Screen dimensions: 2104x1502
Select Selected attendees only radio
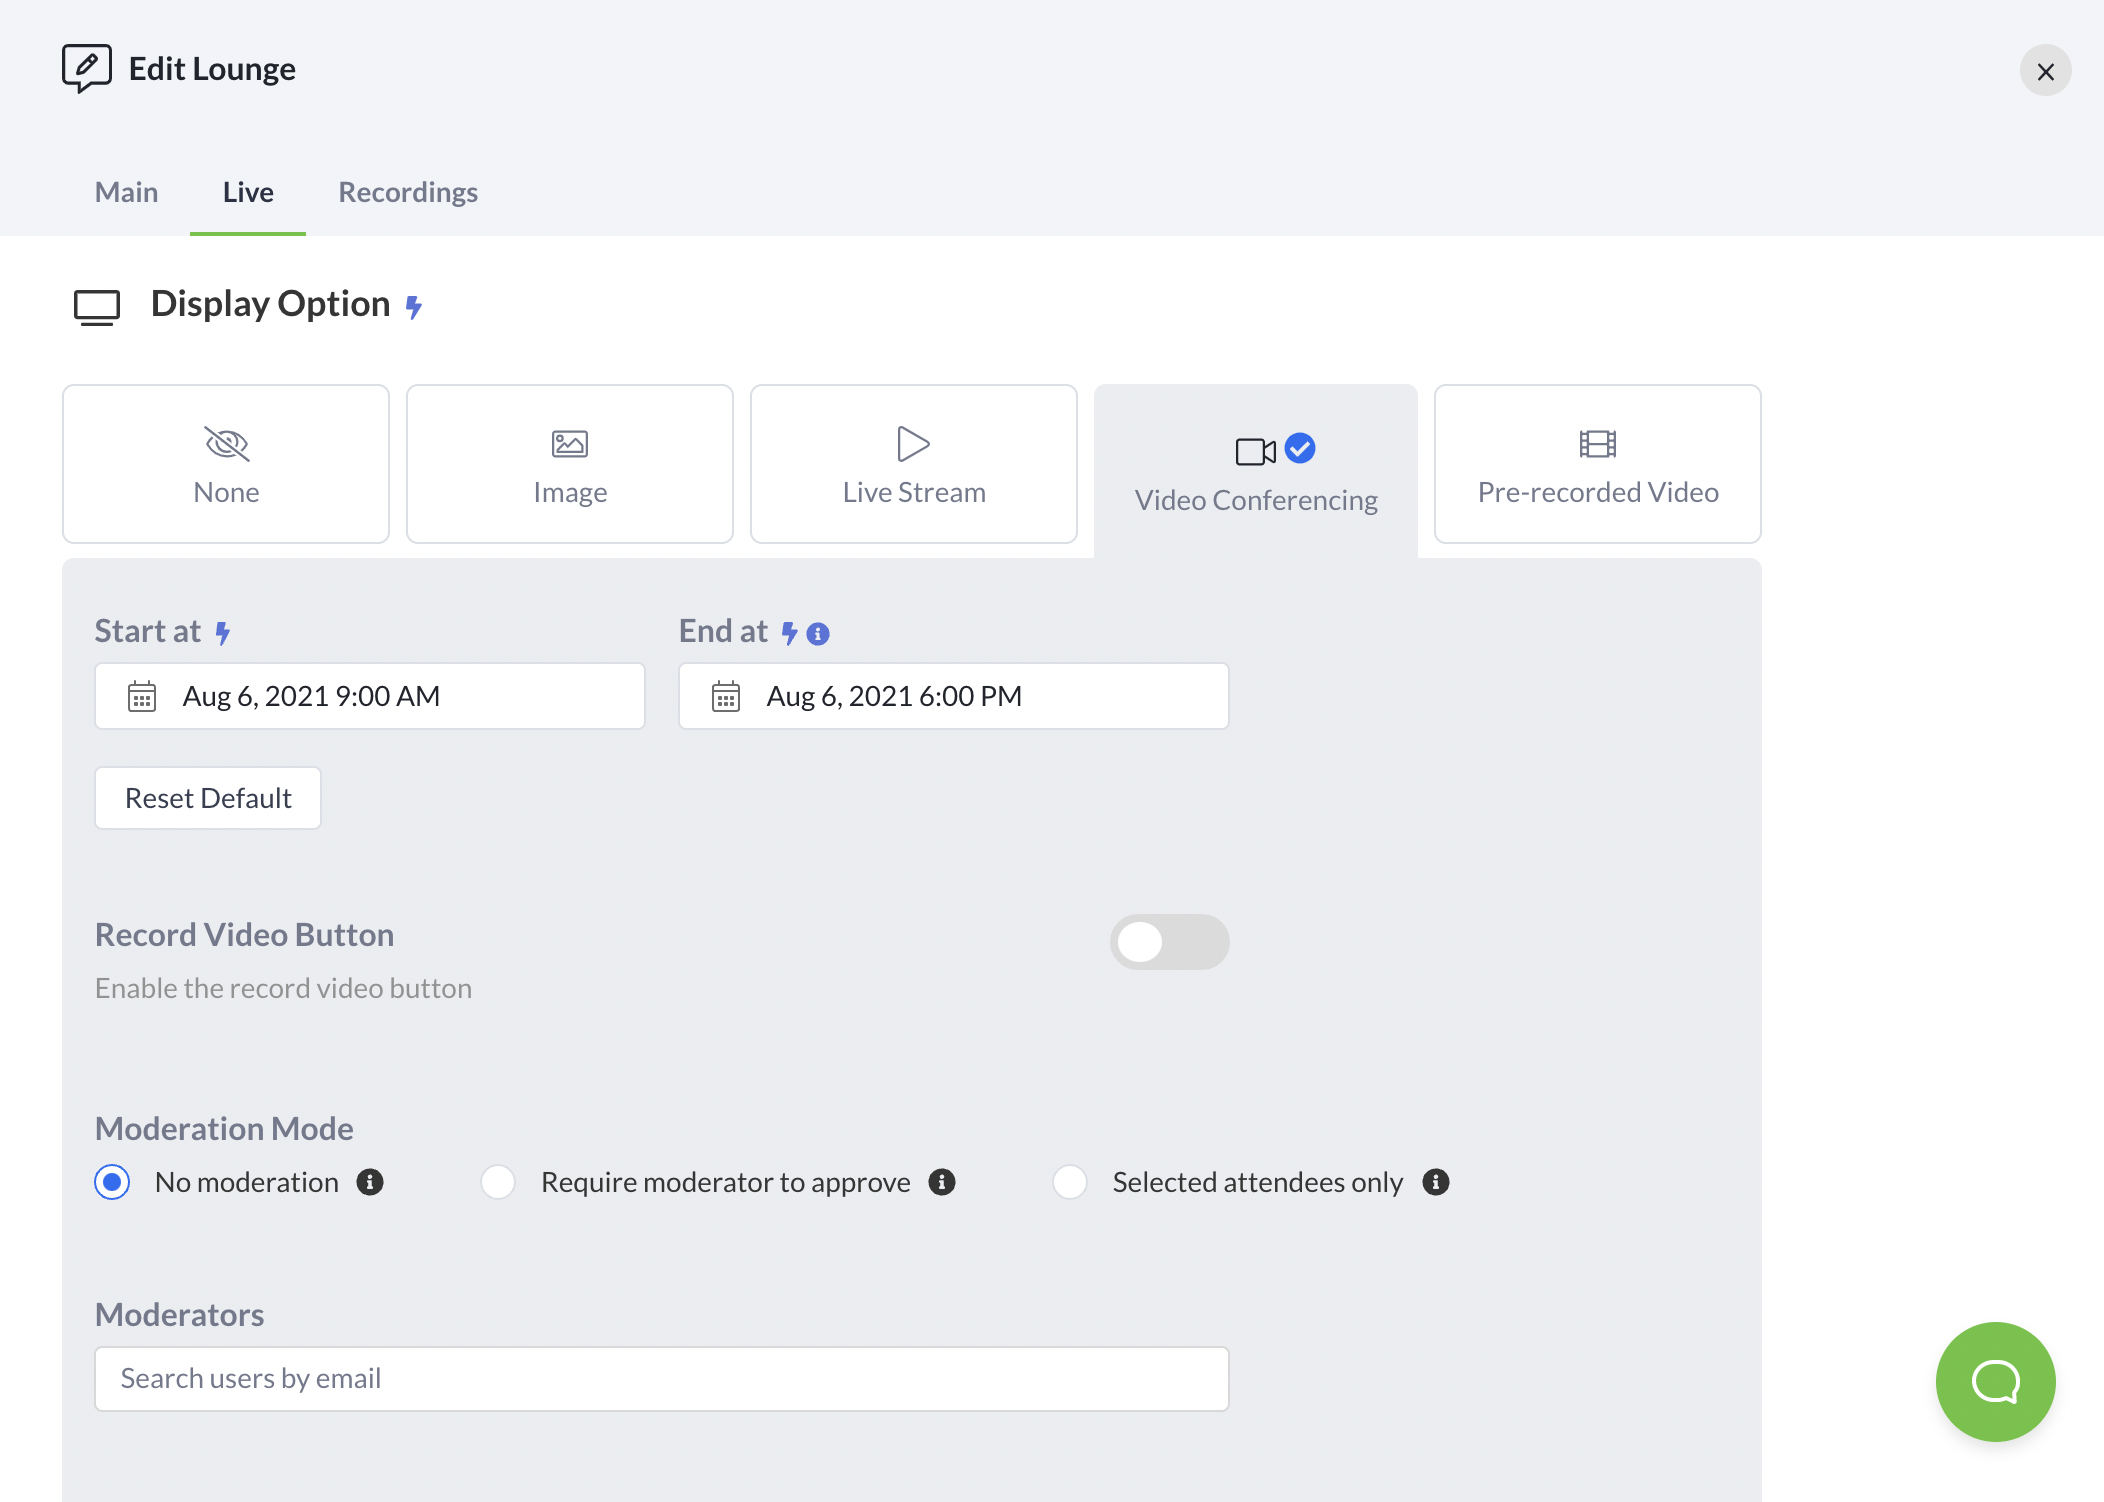pyautogui.click(x=1070, y=1182)
